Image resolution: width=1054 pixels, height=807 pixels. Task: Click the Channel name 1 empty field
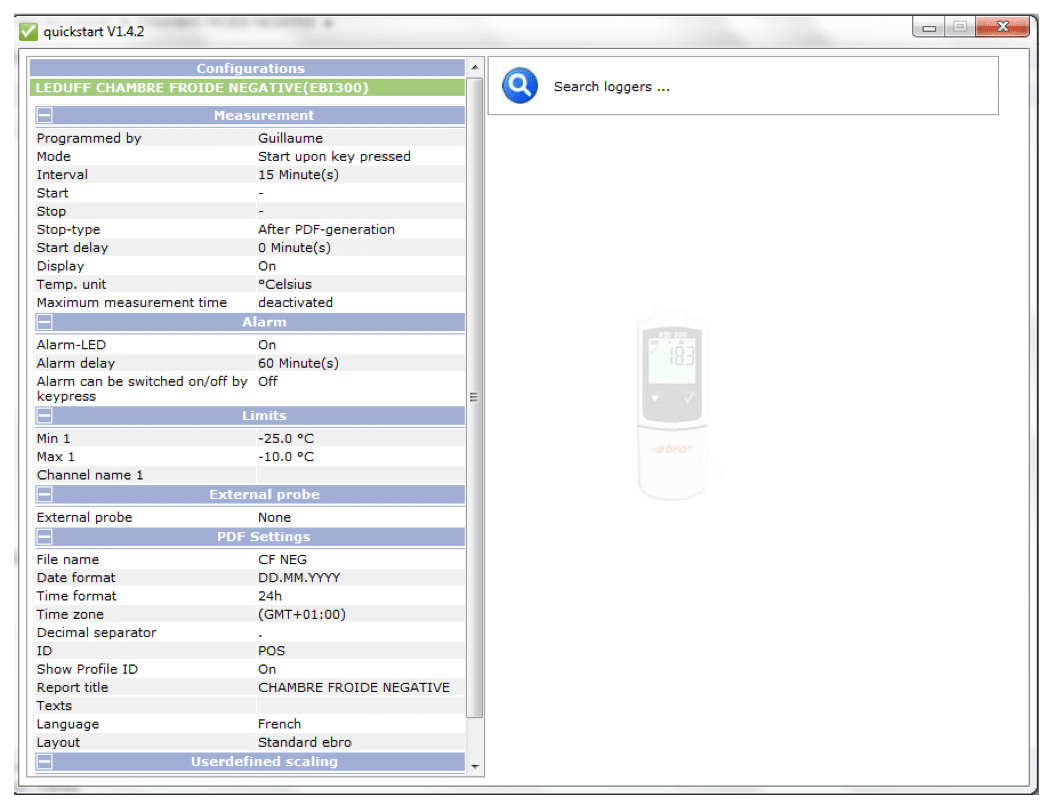360,475
